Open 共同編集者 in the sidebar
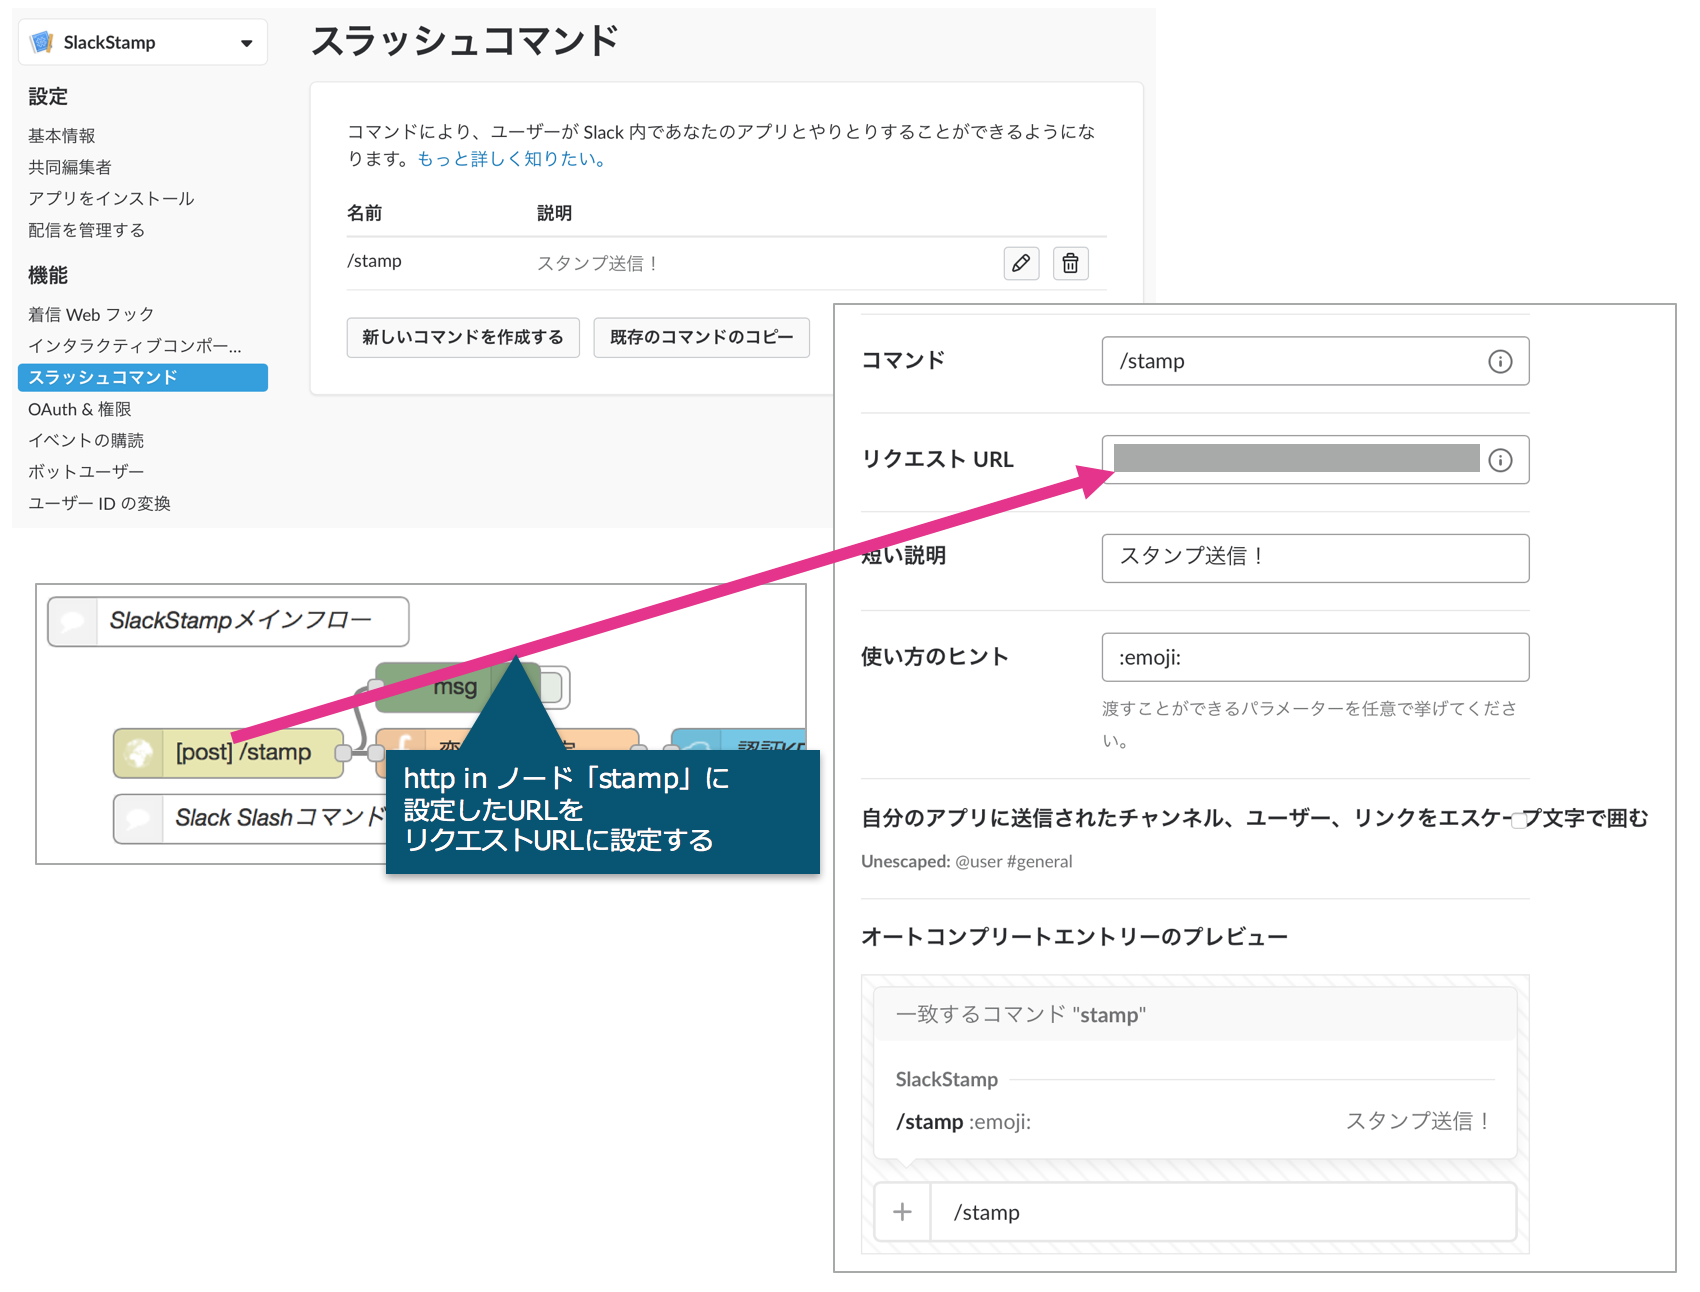The image size is (1700, 1292). (x=70, y=167)
